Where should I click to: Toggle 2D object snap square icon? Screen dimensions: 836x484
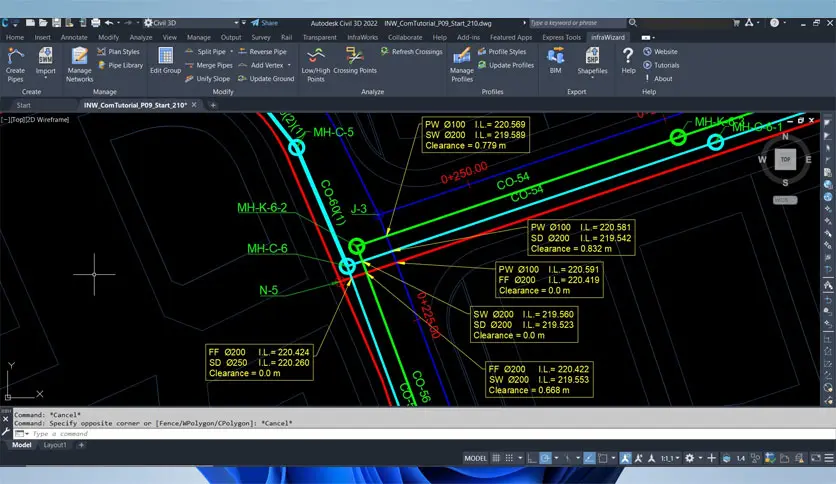[602, 458]
